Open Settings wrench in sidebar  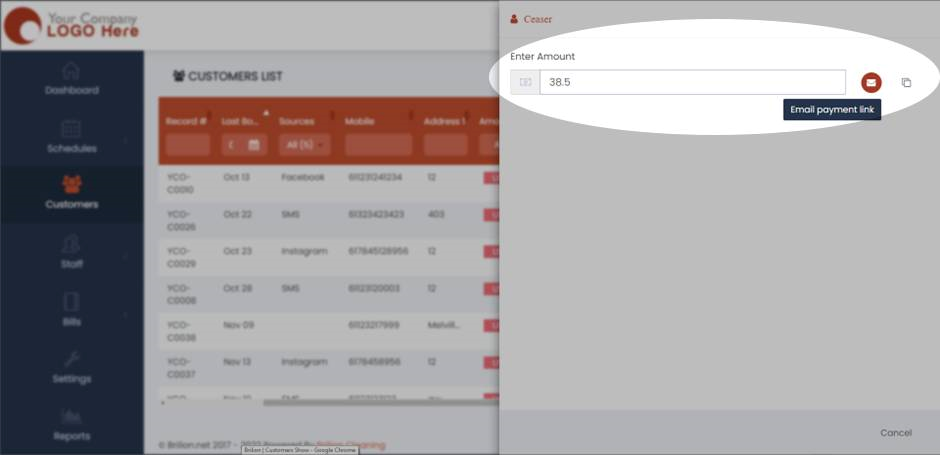tap(71, 367)
